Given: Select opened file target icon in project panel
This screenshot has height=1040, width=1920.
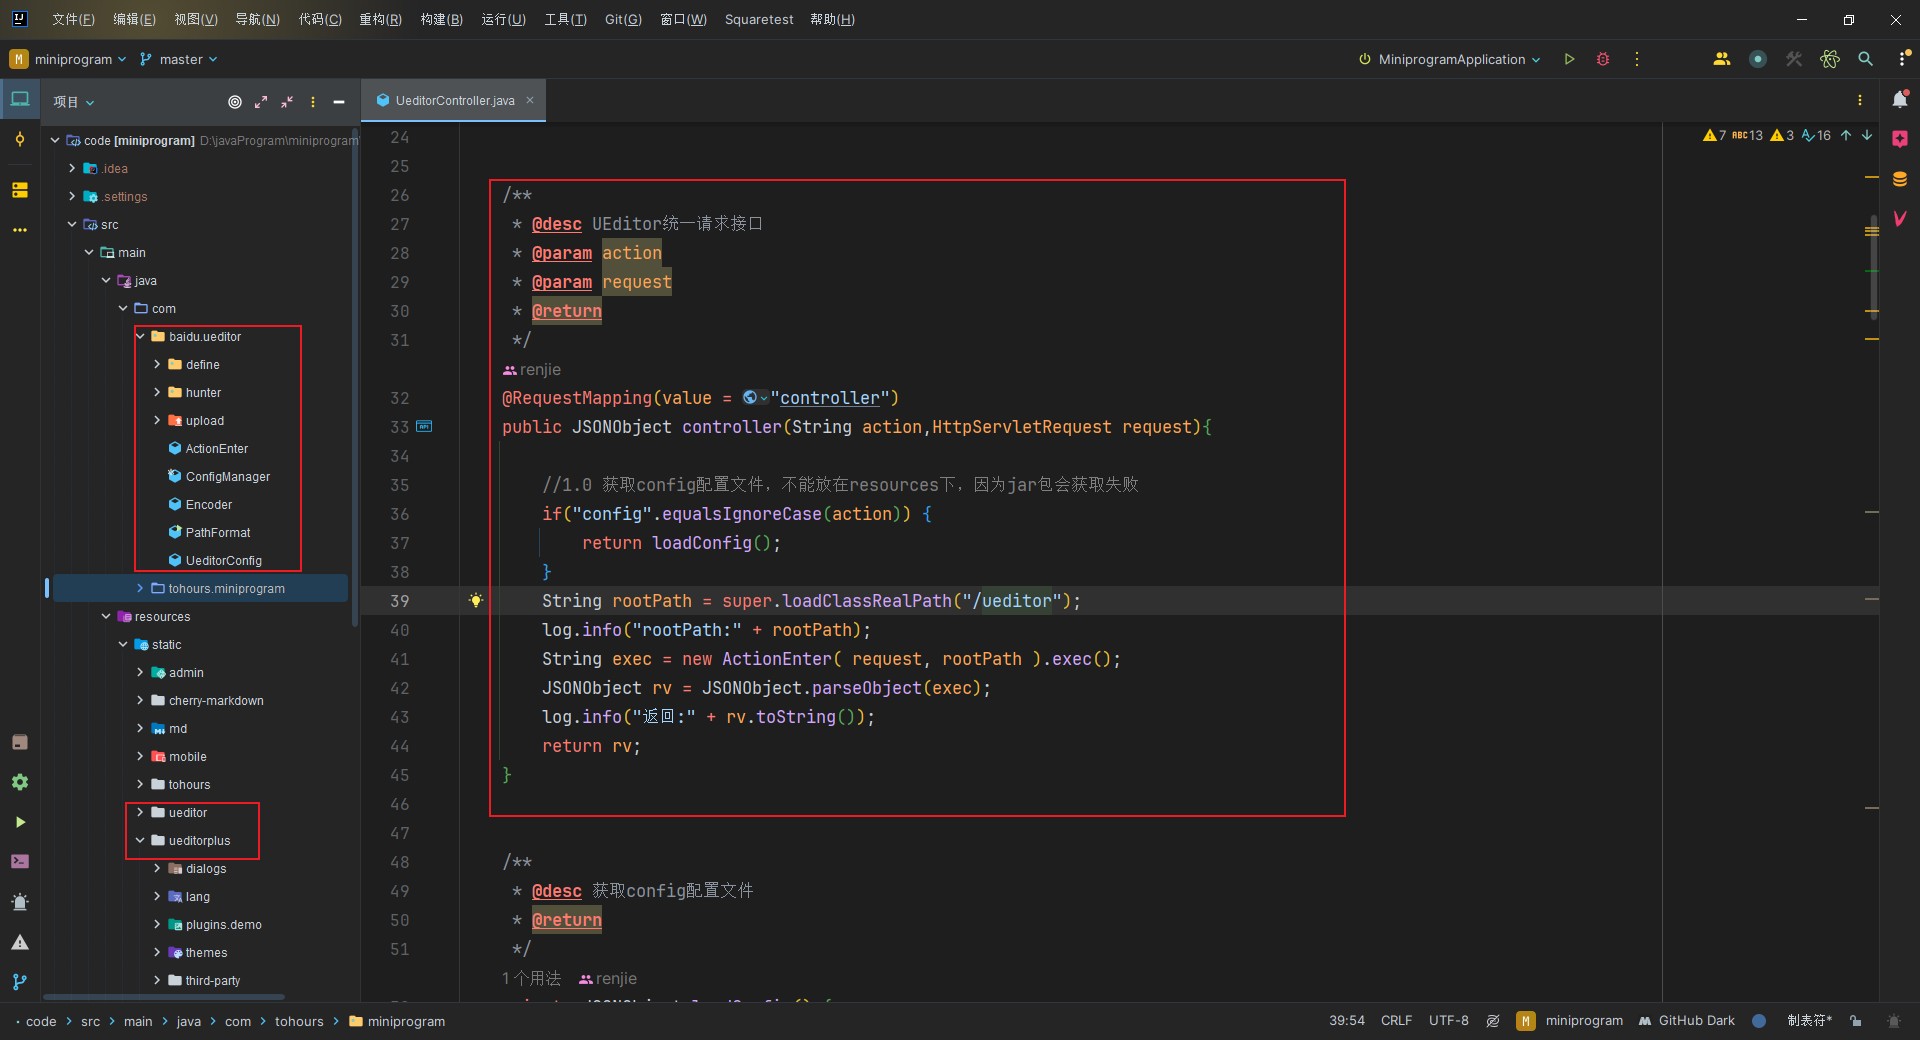Looking at the screenshot, I should pyautogui.click(x=235, y=102).
